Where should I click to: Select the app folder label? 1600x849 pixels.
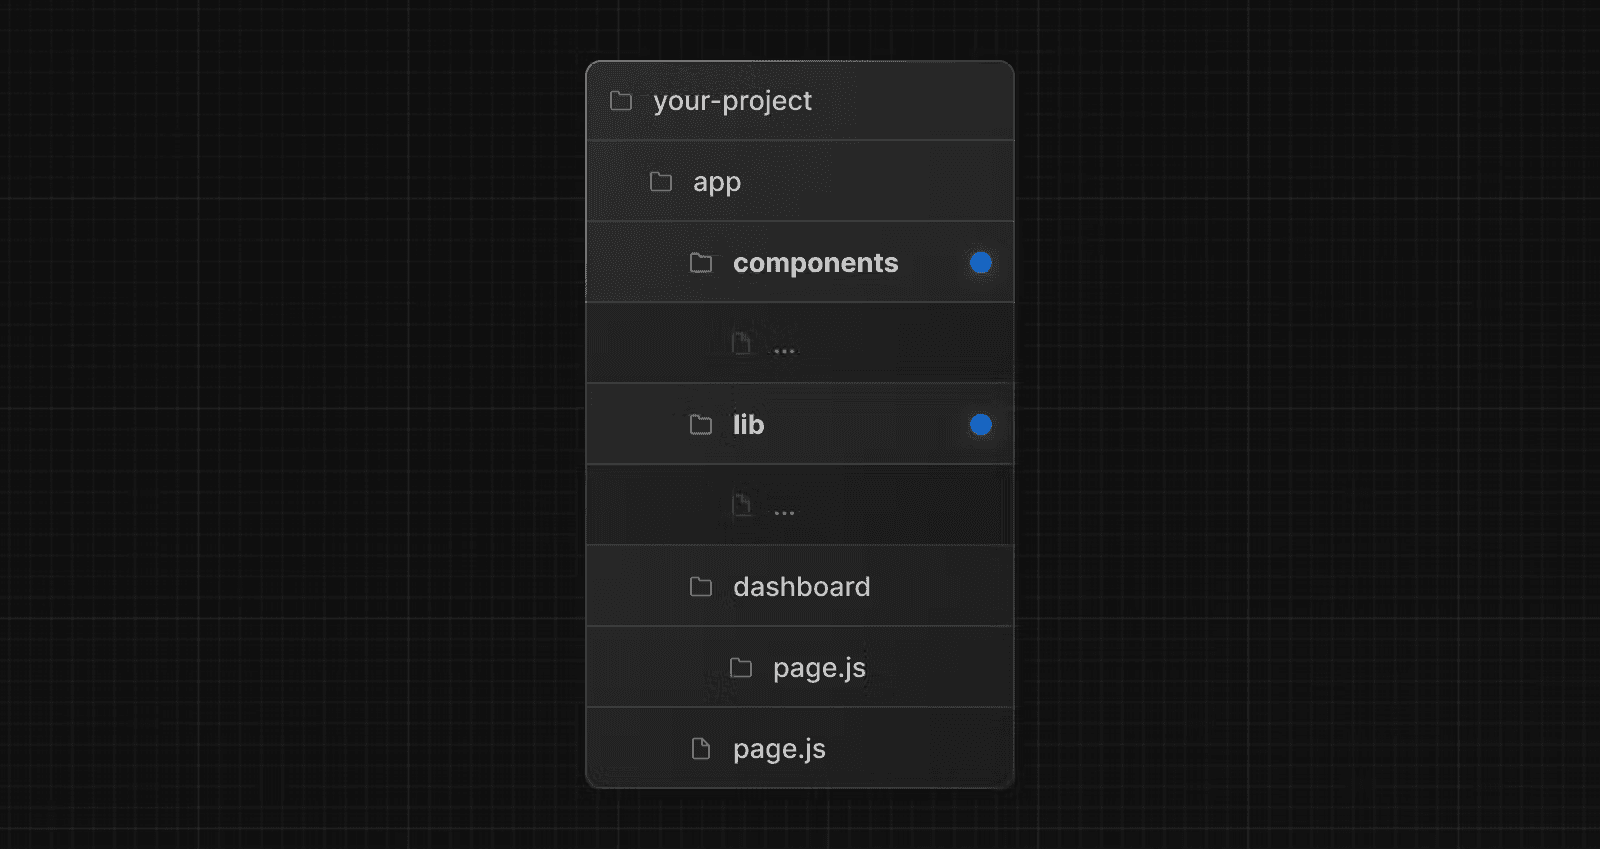coord(717,182)
